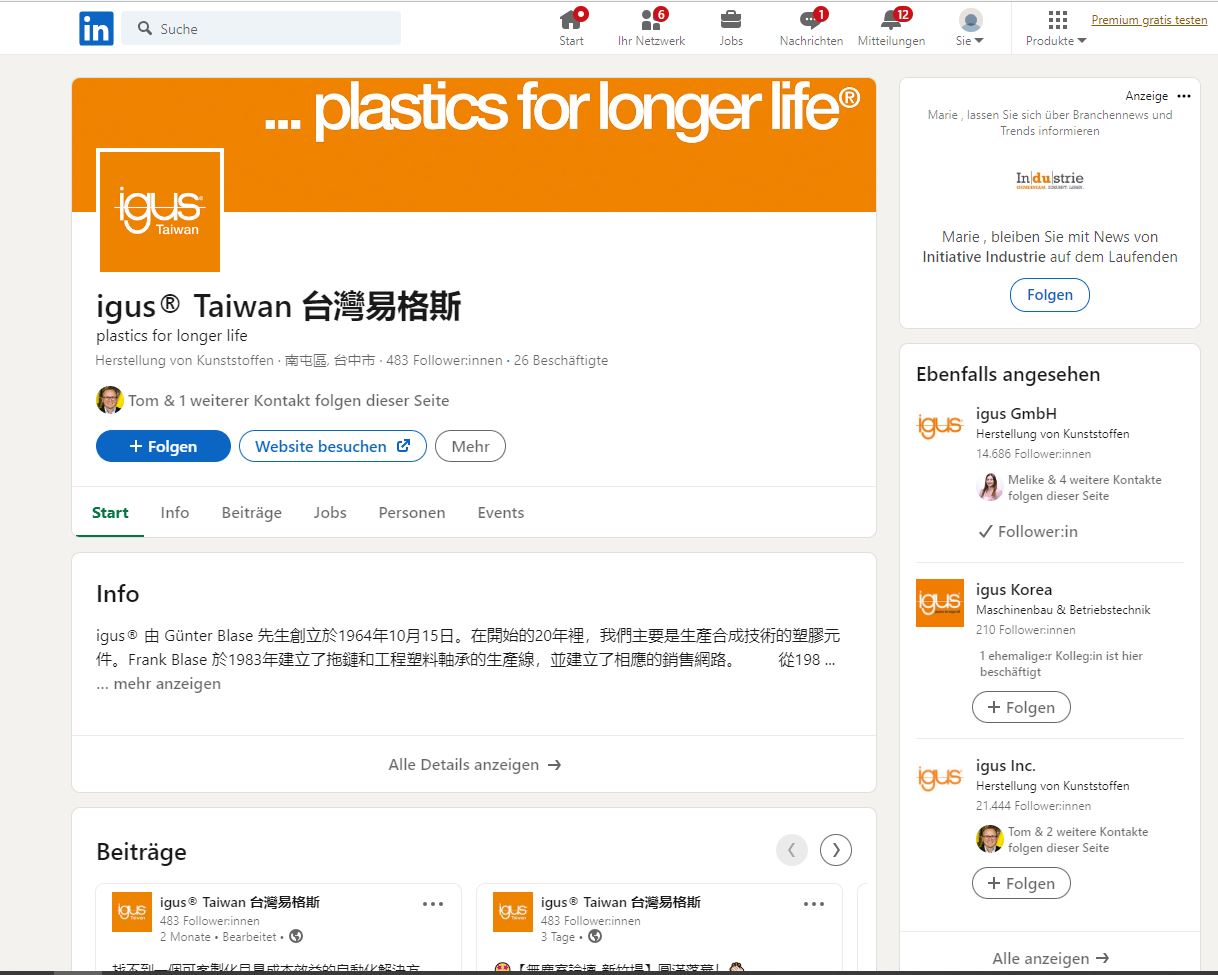Click the Suche search field
Screen dimensions: 1218x975
[260, 29]
